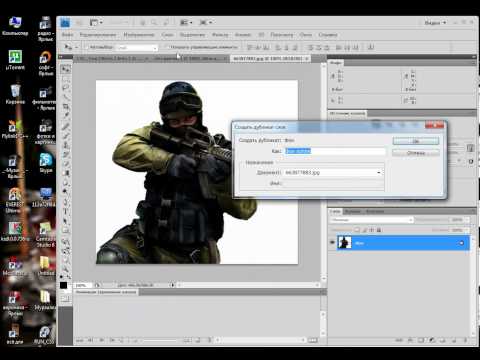Image resolution: width=480 pixels, height=360 pixels.
Task: Open the uTorrent desktop icon
Action: [15, 60]
